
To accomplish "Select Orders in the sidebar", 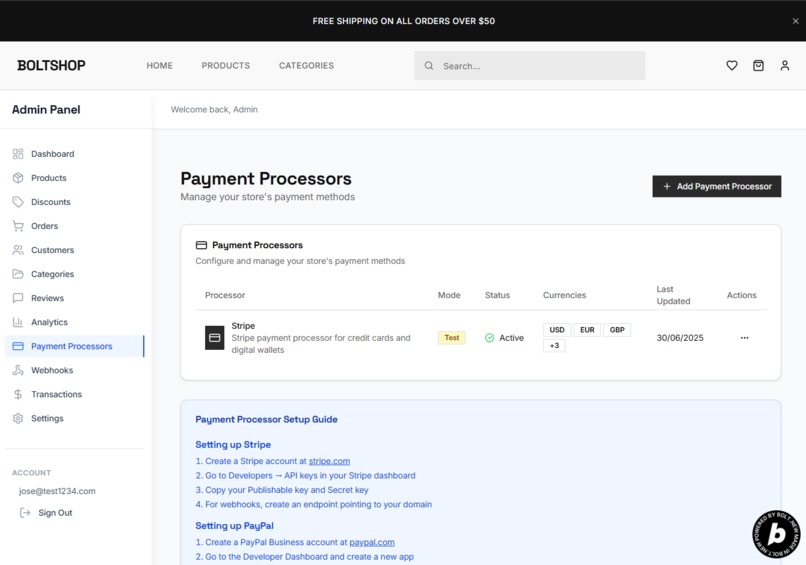I will (75, 226).
